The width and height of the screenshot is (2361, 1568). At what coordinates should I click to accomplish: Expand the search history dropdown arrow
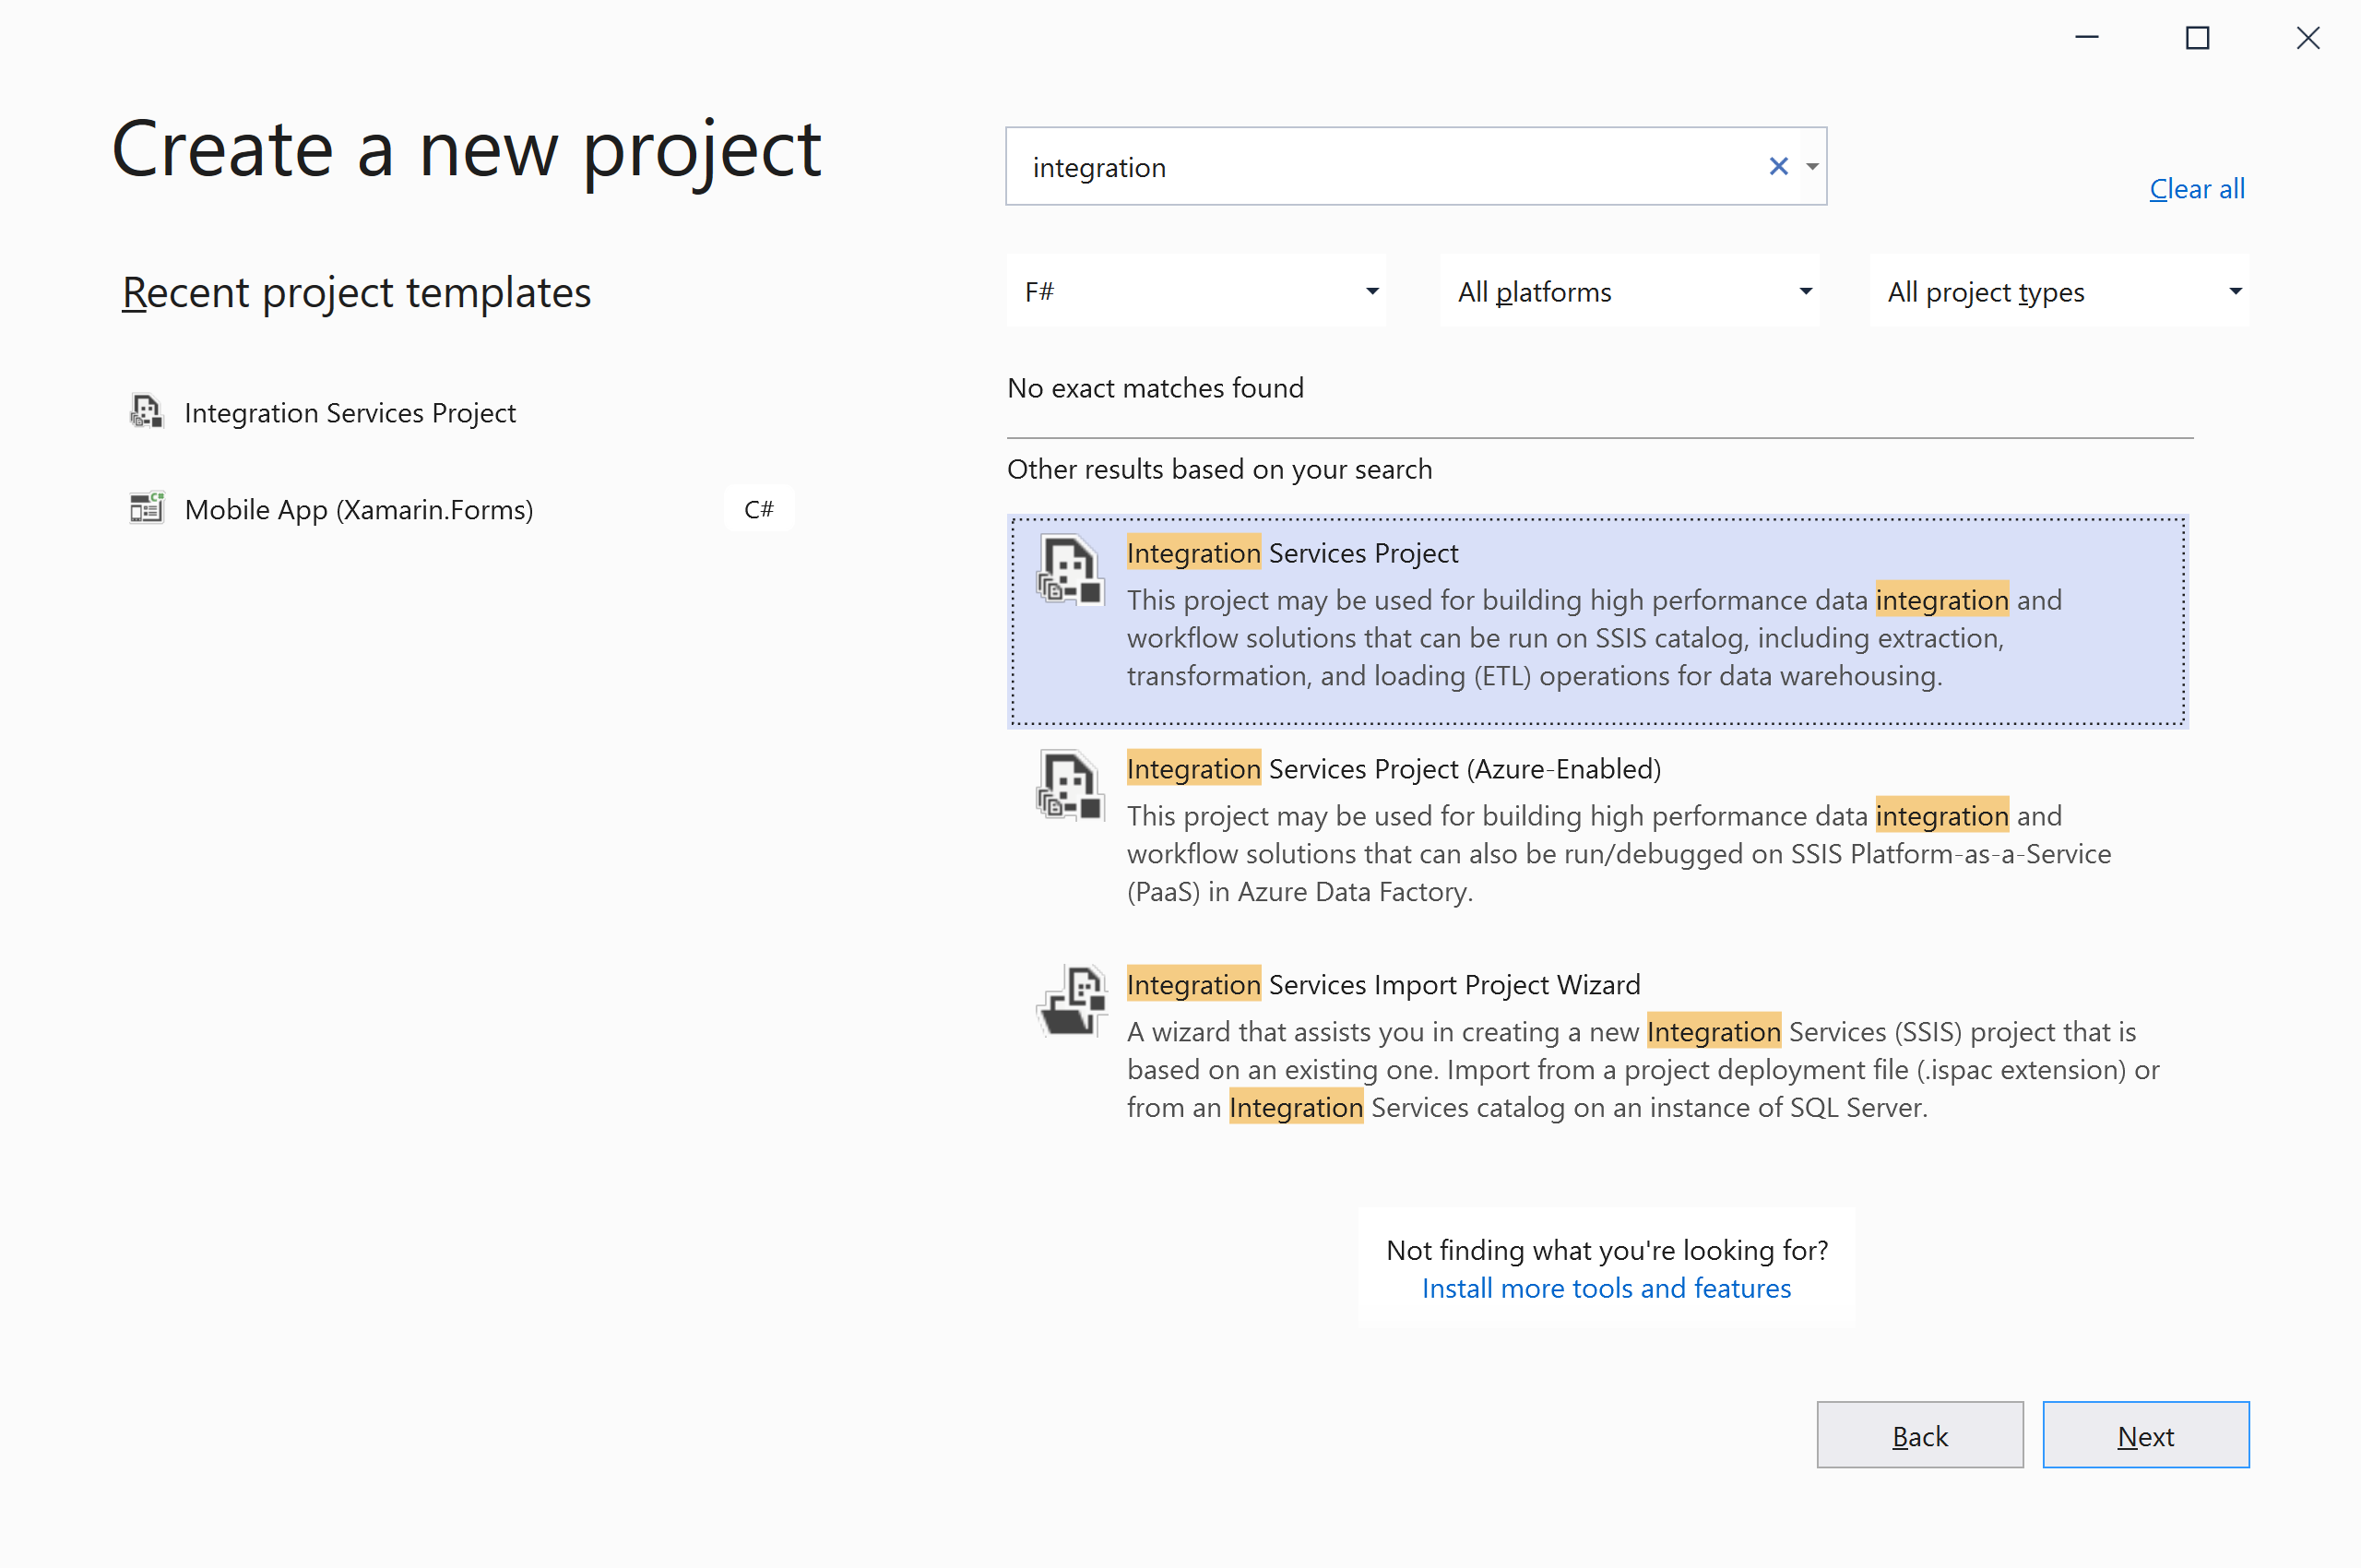pyautogui.click(x=1812, y=166)
